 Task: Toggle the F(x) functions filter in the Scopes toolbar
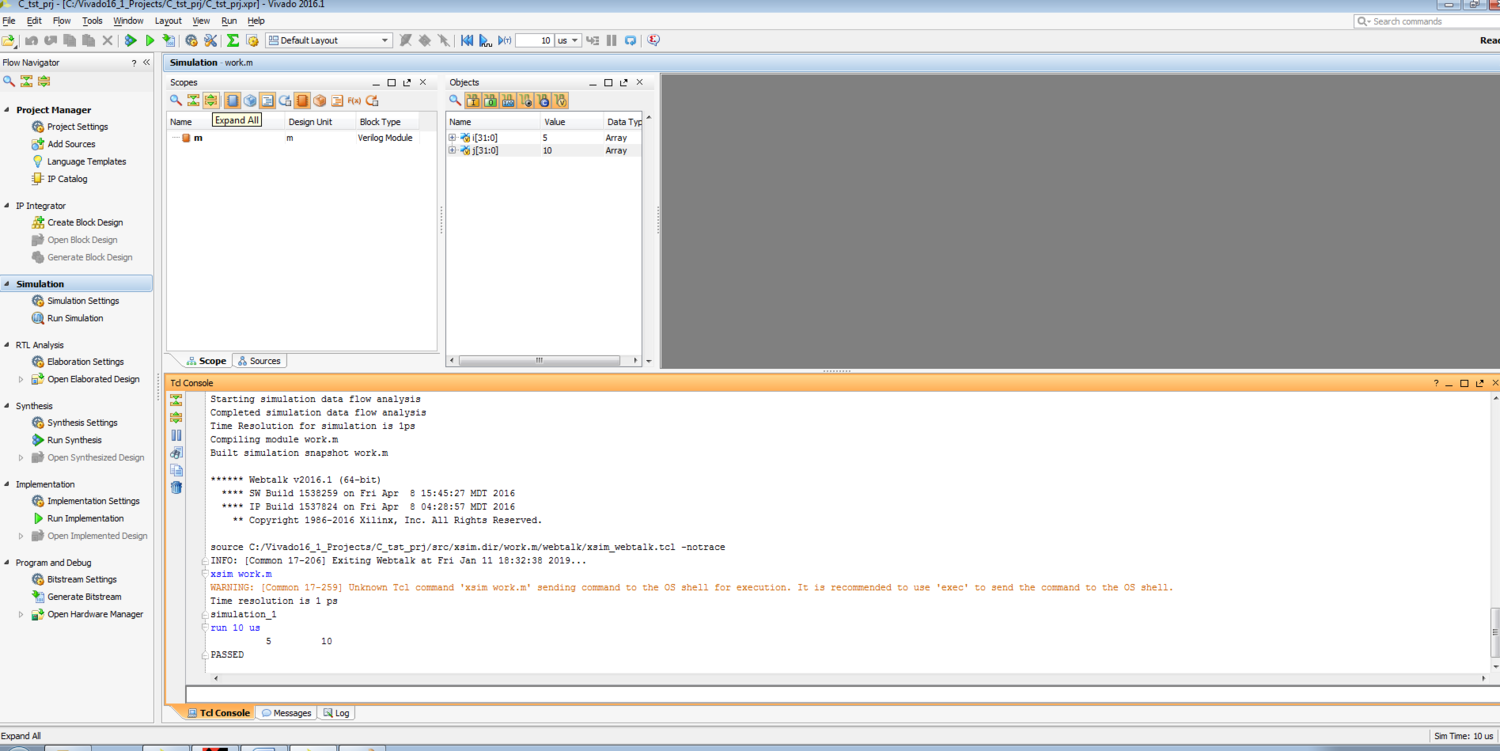(354, 101)
